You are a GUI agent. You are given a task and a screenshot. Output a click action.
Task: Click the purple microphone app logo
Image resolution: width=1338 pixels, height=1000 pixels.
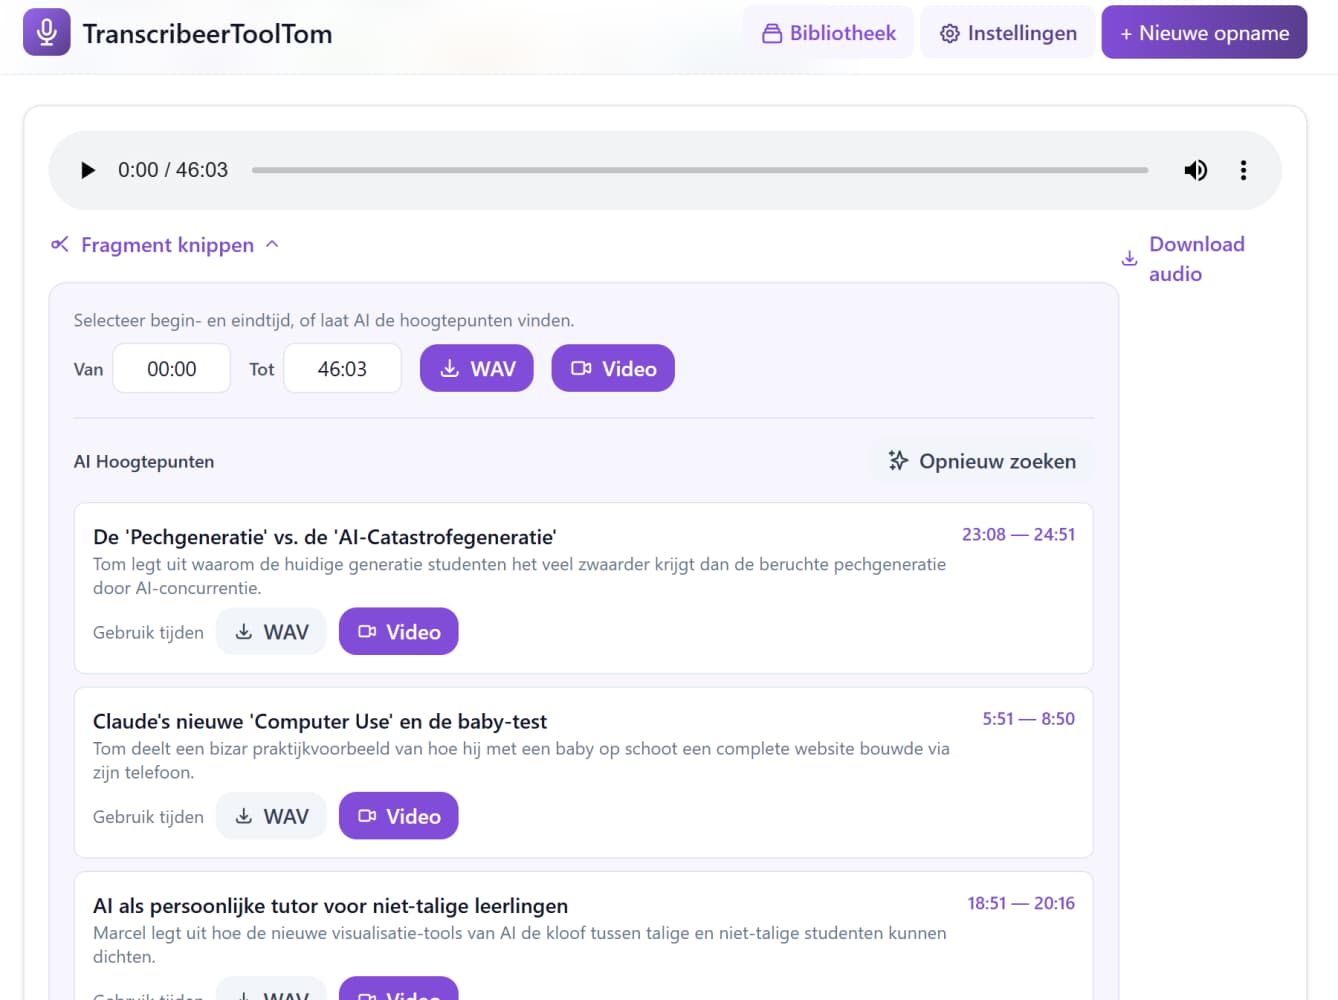point(47,32)
